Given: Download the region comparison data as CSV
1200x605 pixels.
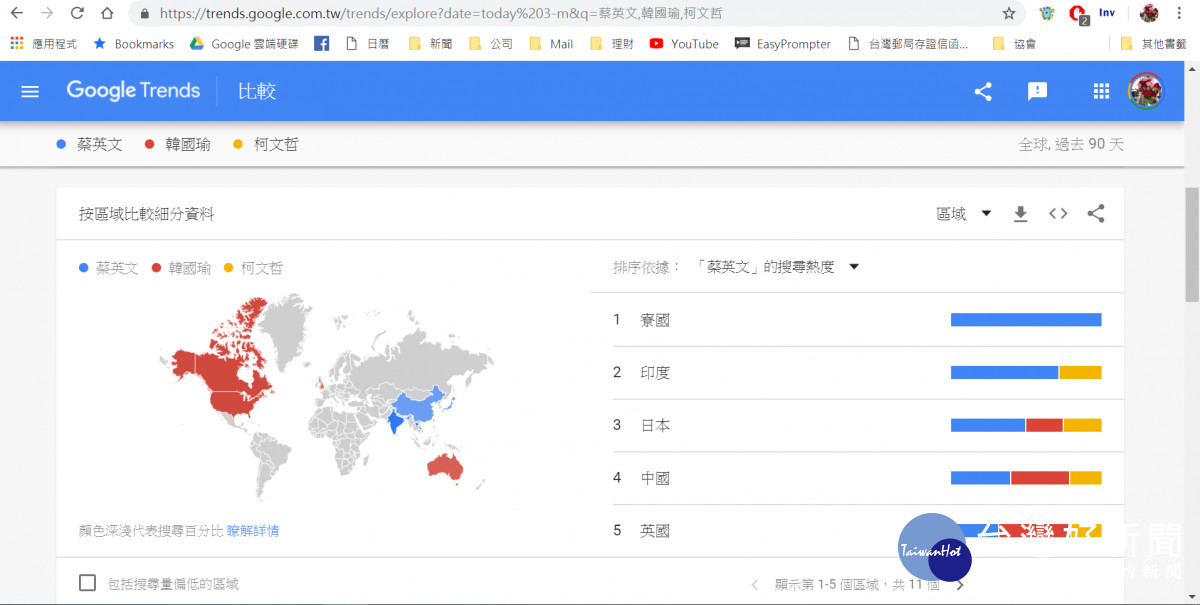Looking at the screenshot, I should 1020,214.
